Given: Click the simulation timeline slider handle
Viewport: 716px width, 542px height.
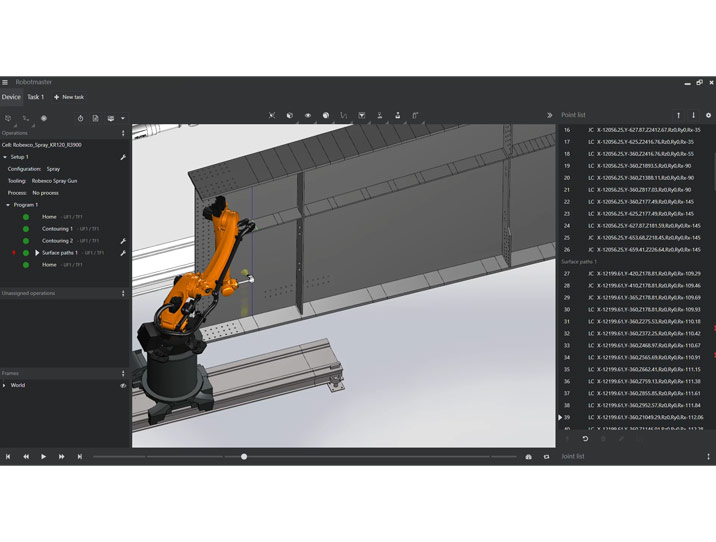Looking at the screenshot, I should [x=244, y=457].
